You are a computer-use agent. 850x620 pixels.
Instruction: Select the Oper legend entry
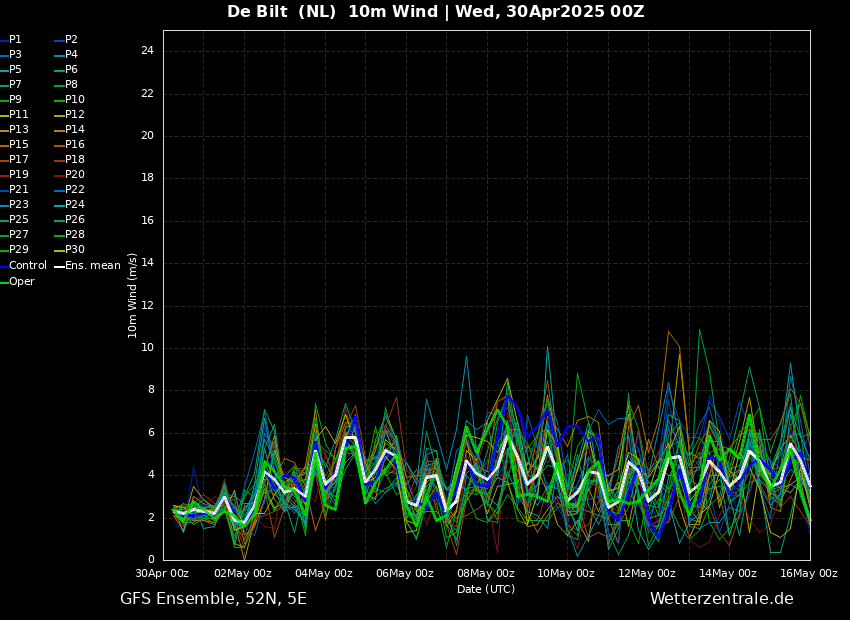pyautogui.click(x=21, y=282)
